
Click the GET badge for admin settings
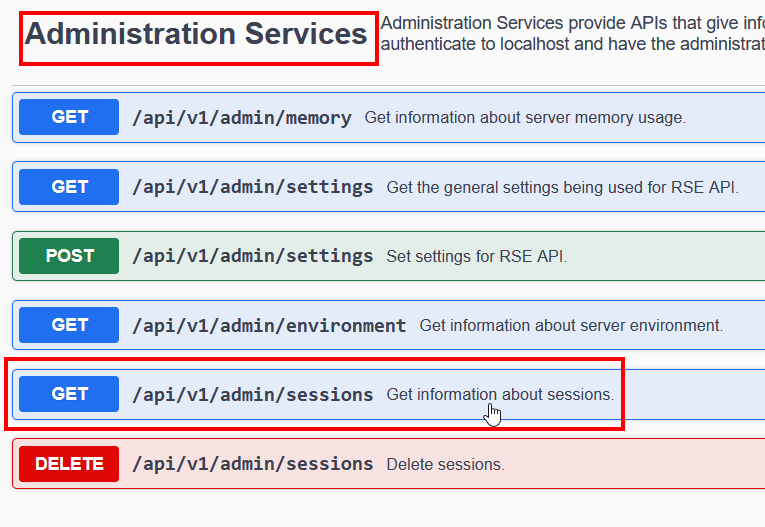pyautogui.click(x=69, y=187)
